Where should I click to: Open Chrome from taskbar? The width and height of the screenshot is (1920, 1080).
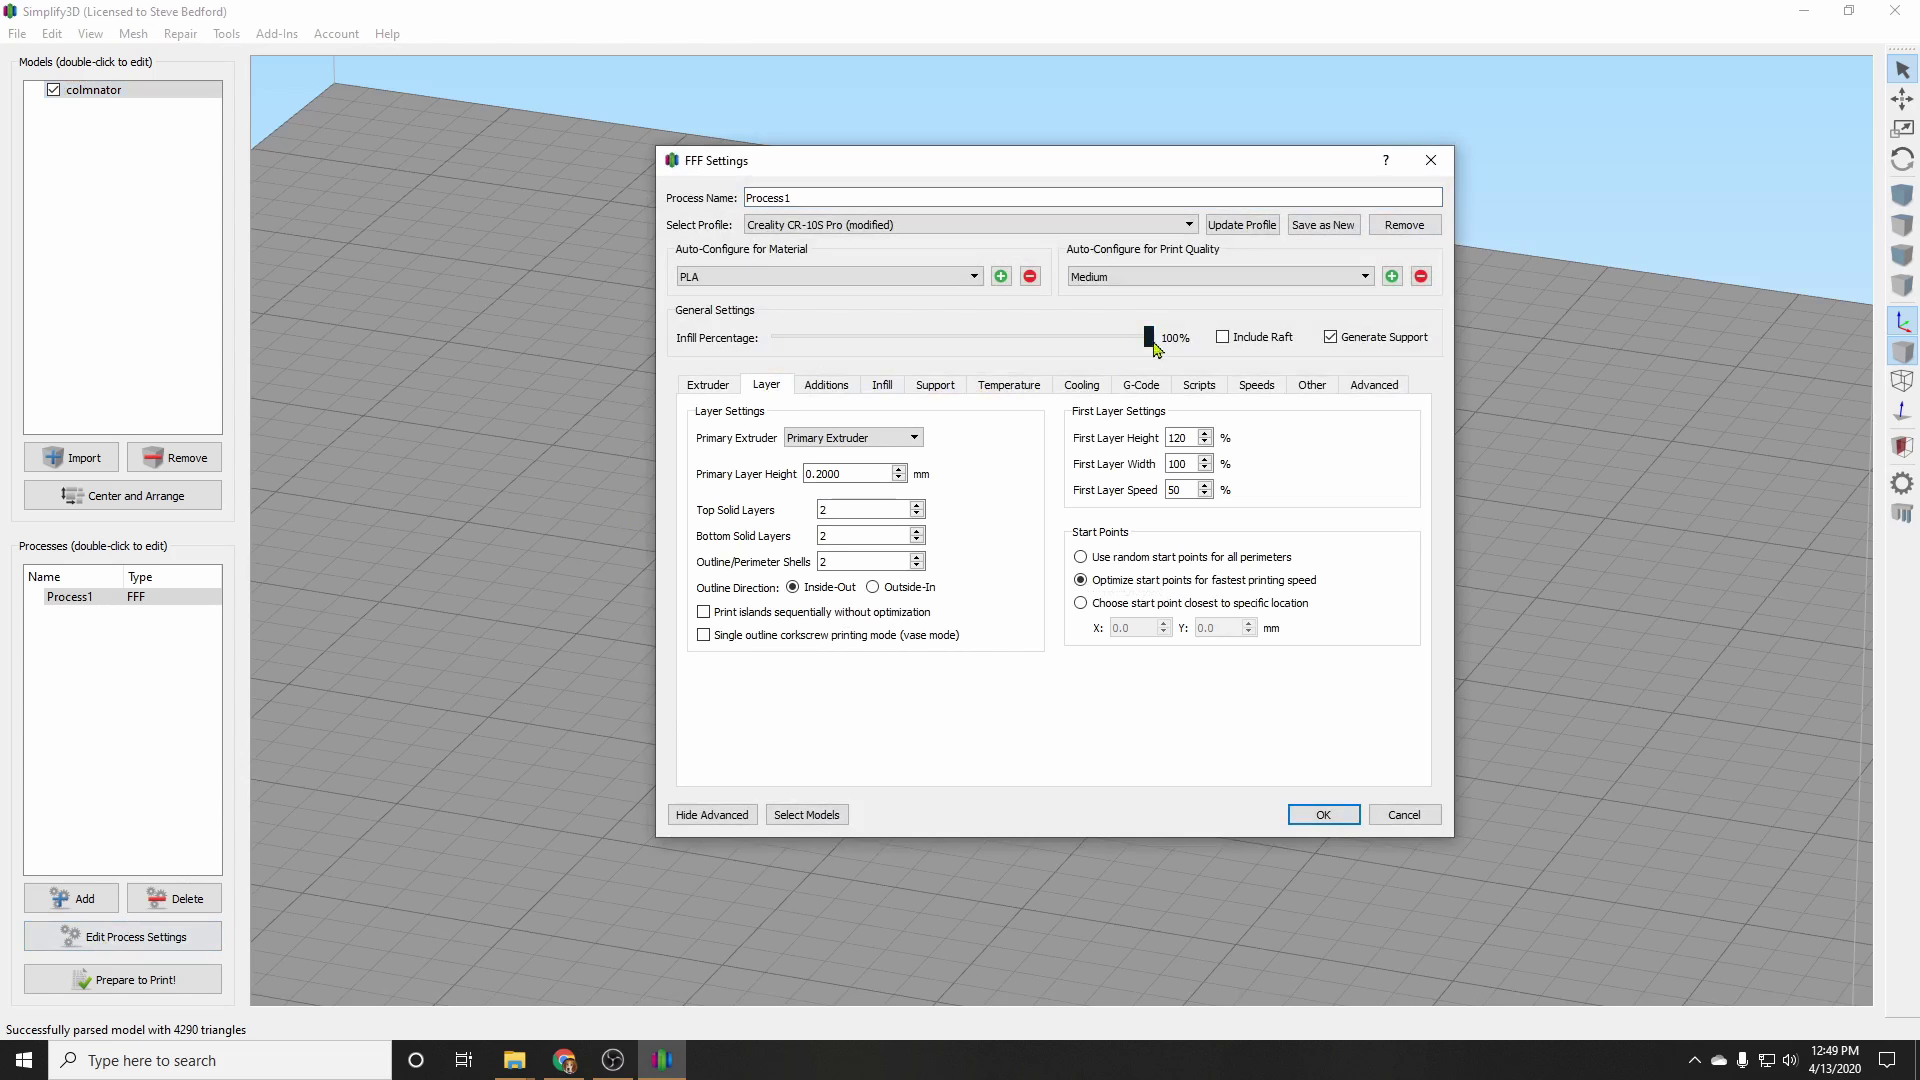click(564, 1060)
